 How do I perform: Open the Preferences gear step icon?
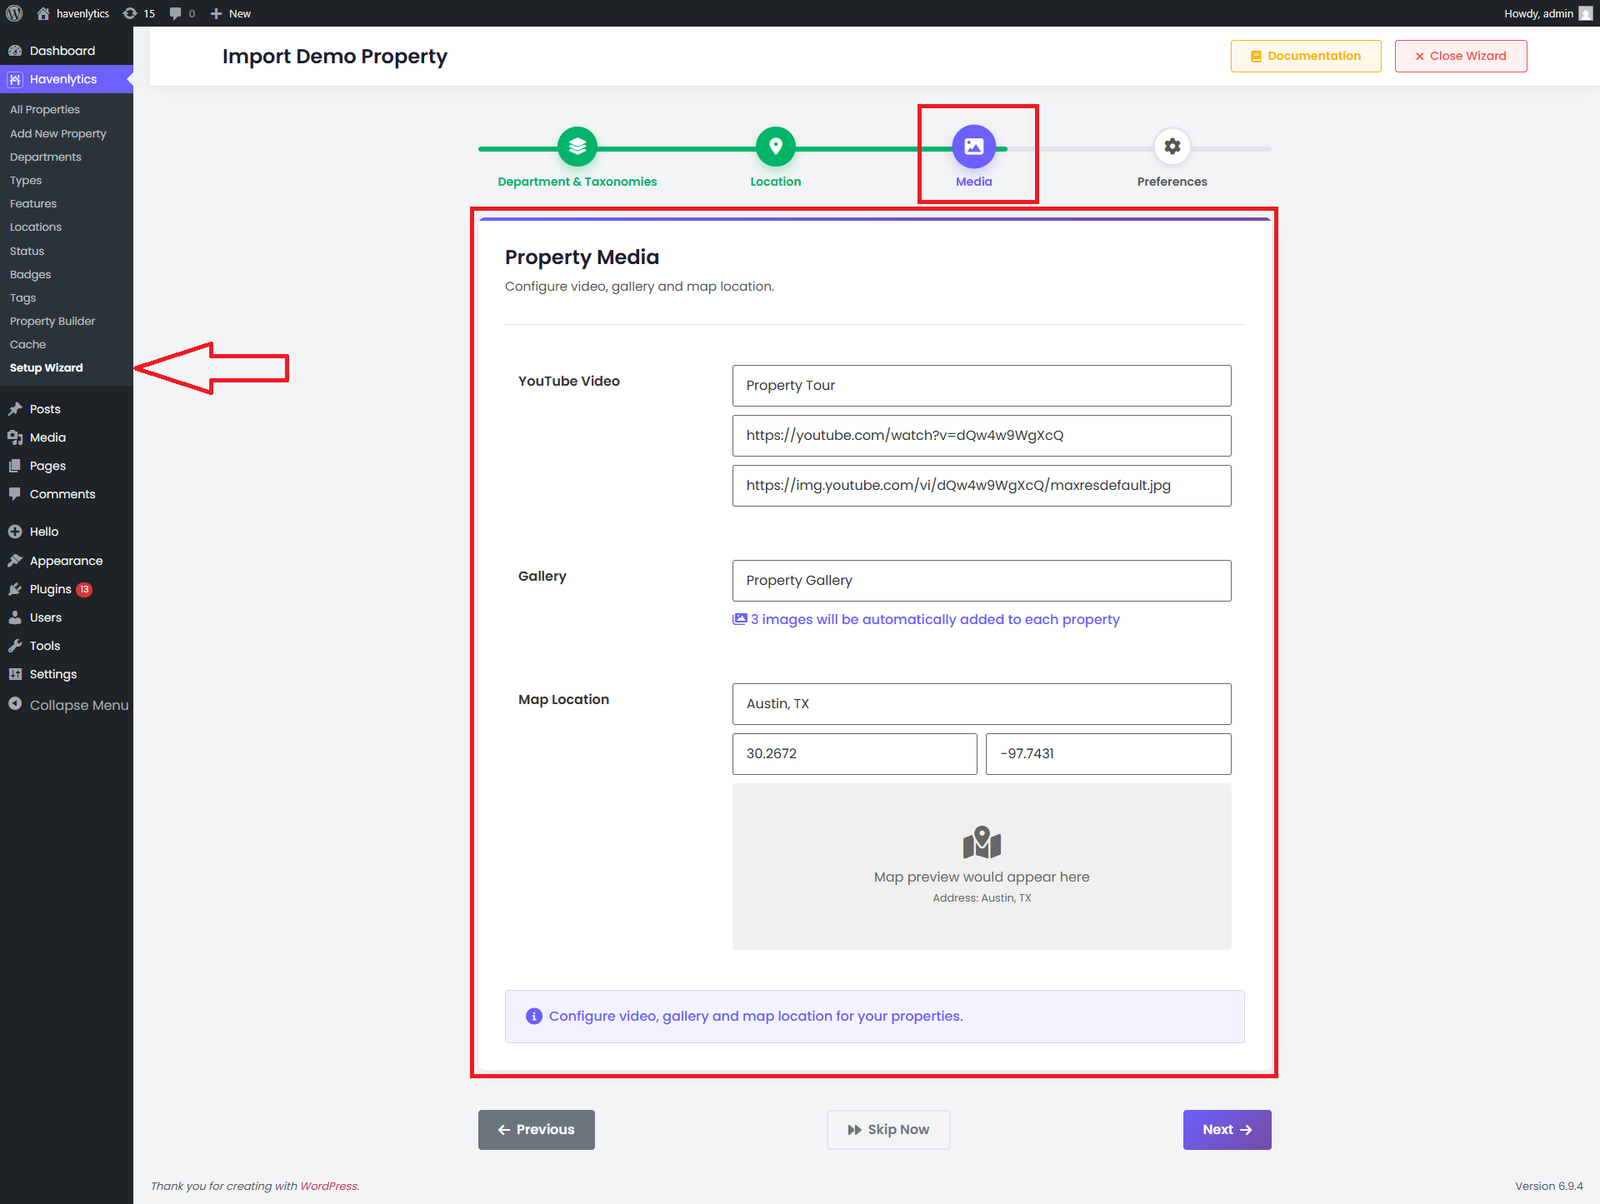tap(1171, 147)
